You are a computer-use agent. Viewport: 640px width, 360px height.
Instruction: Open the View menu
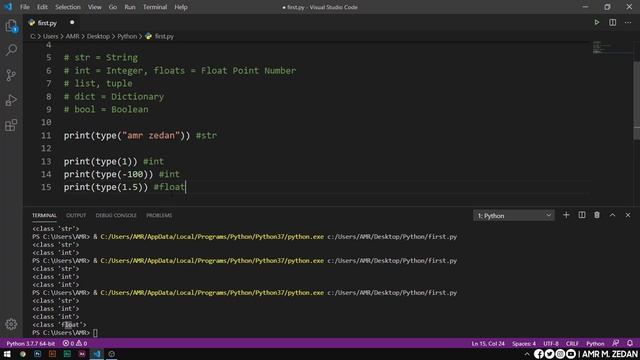95,7
